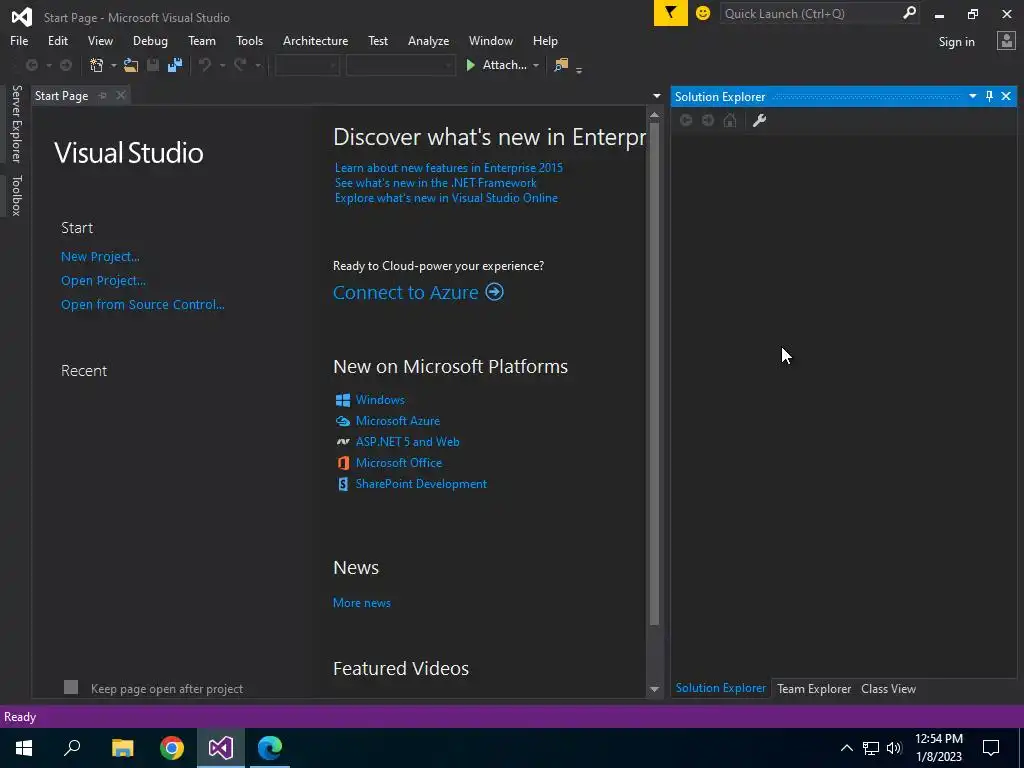Expand the Toolbox side tab

(16, 195)
